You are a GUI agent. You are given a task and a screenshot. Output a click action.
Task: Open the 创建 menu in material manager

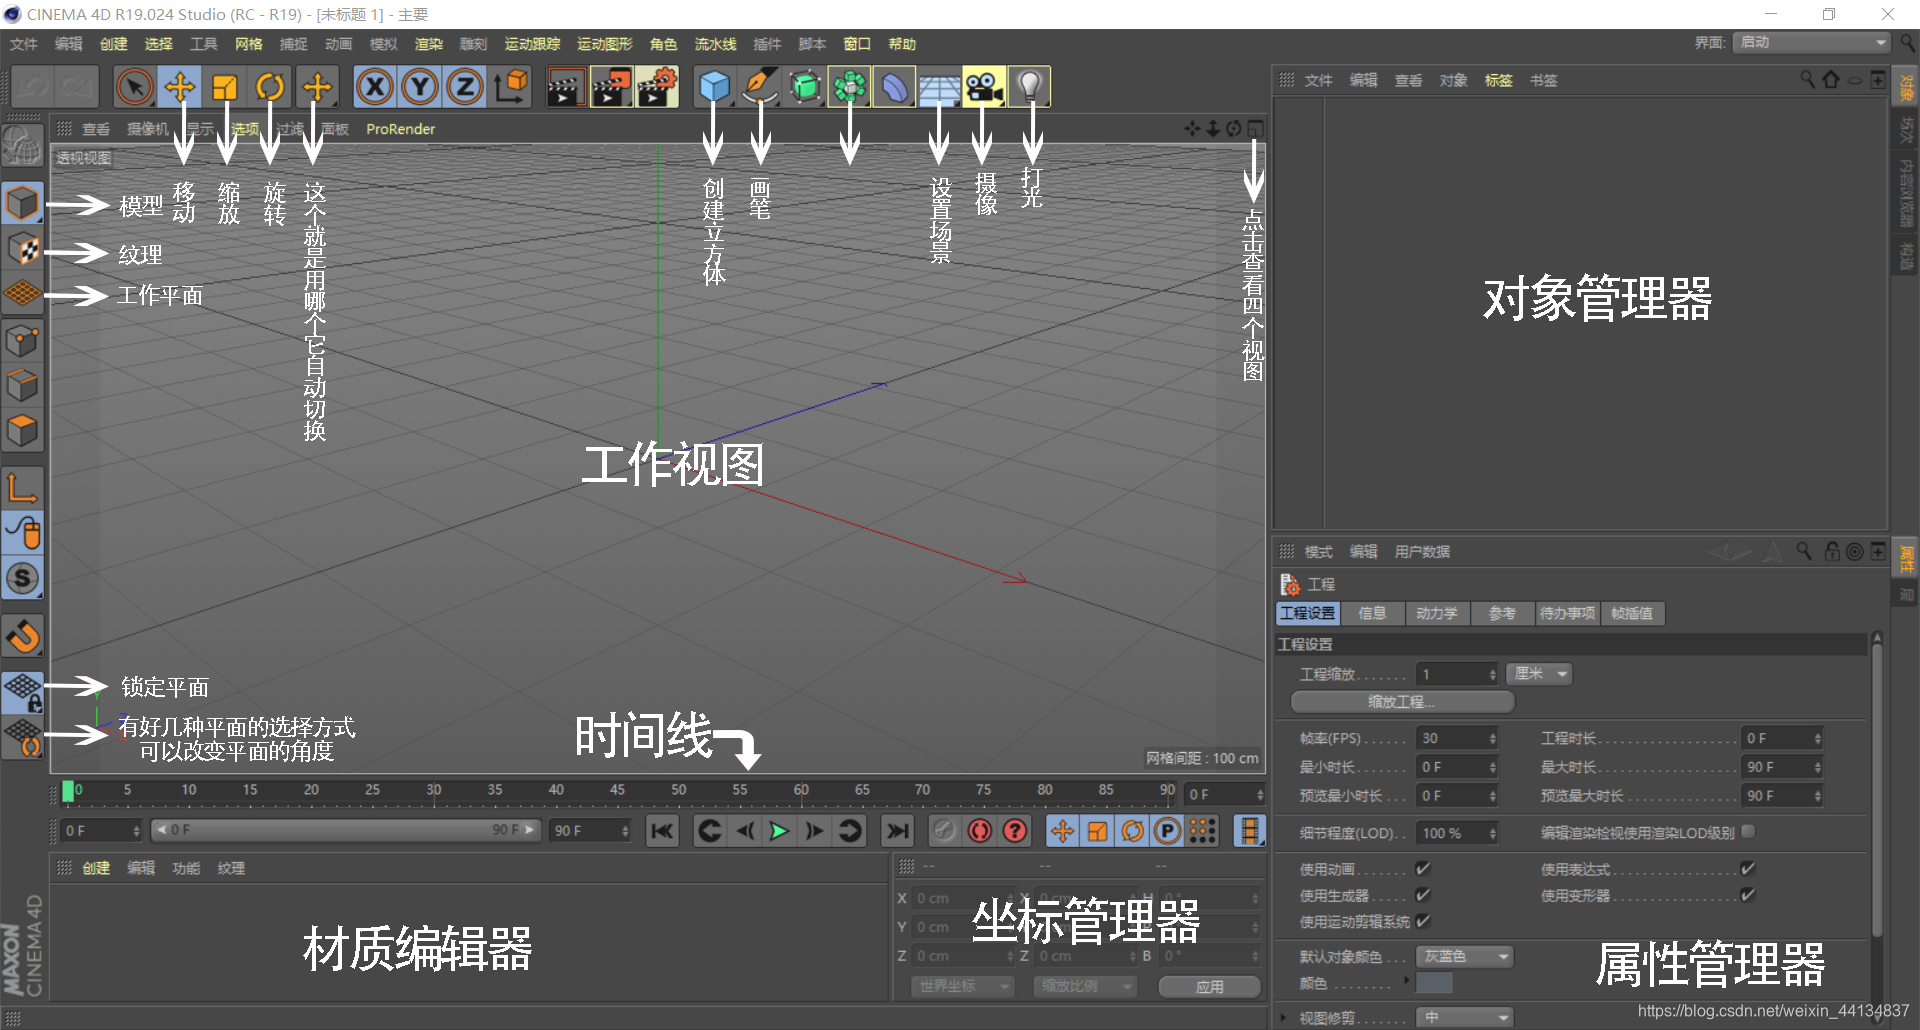[96, 868]
